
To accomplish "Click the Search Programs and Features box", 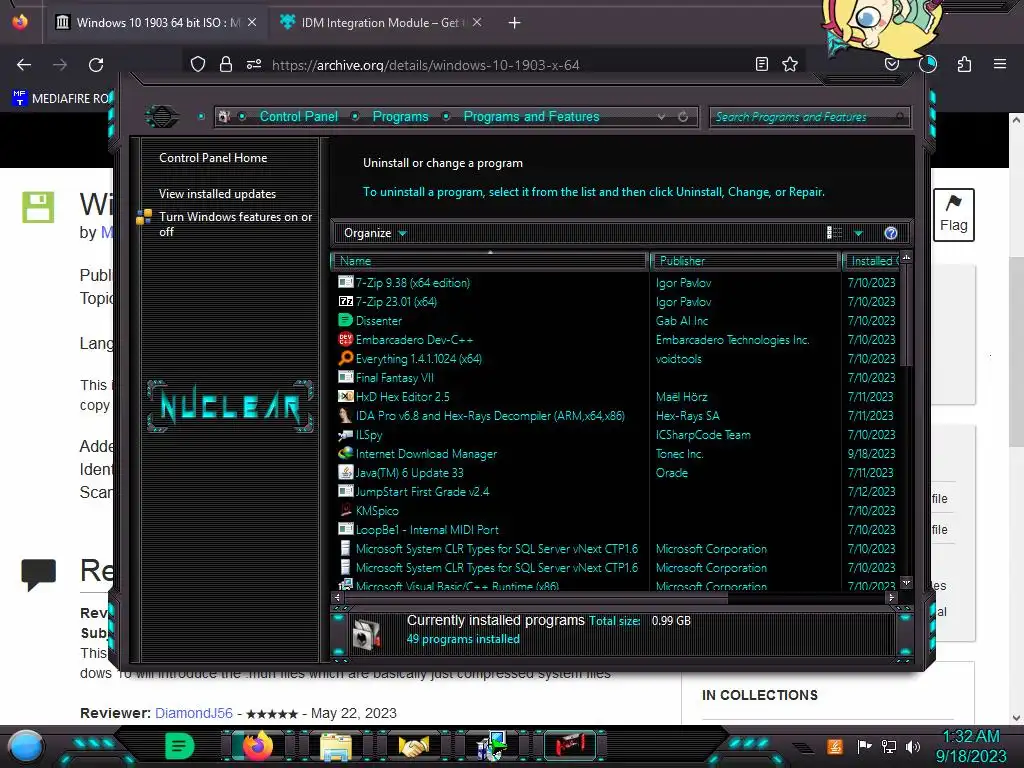I will coord(809,117).
